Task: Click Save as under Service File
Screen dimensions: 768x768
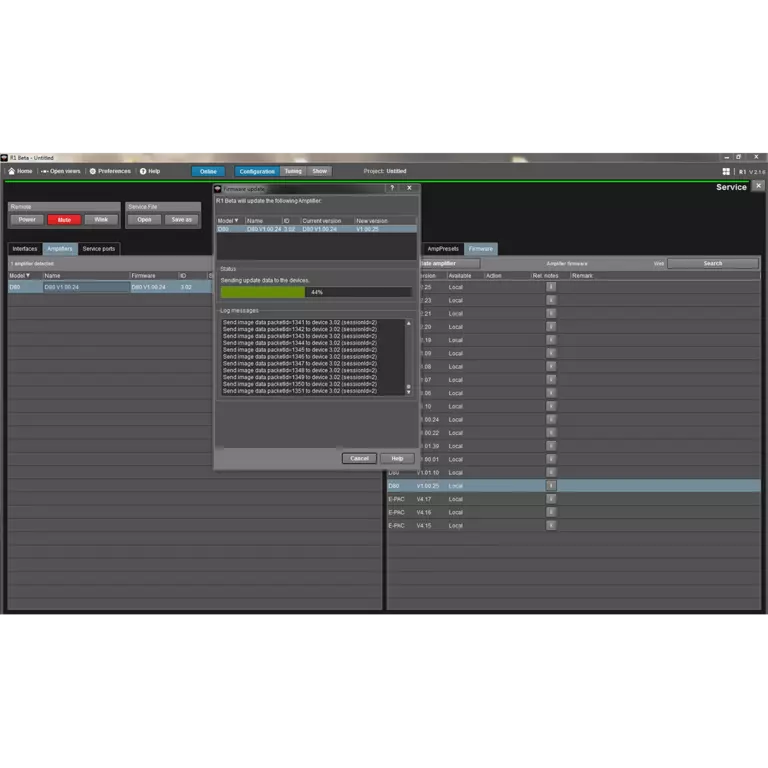Action: 181,220
